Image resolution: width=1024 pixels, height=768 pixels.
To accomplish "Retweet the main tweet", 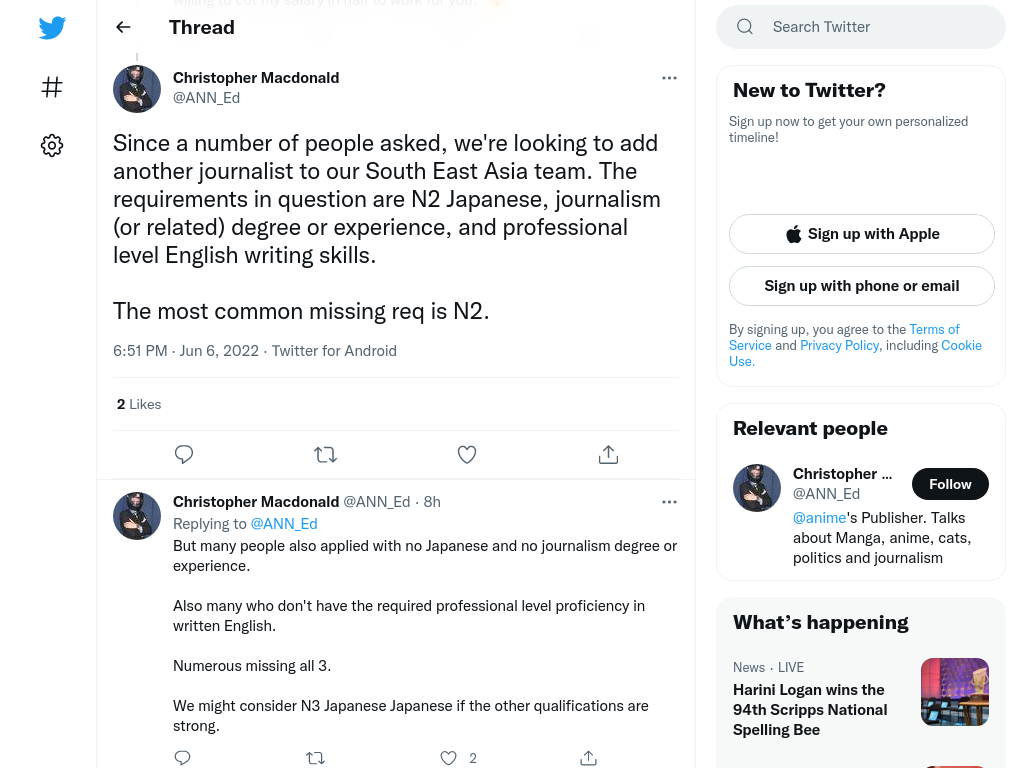I will (325, 455).
